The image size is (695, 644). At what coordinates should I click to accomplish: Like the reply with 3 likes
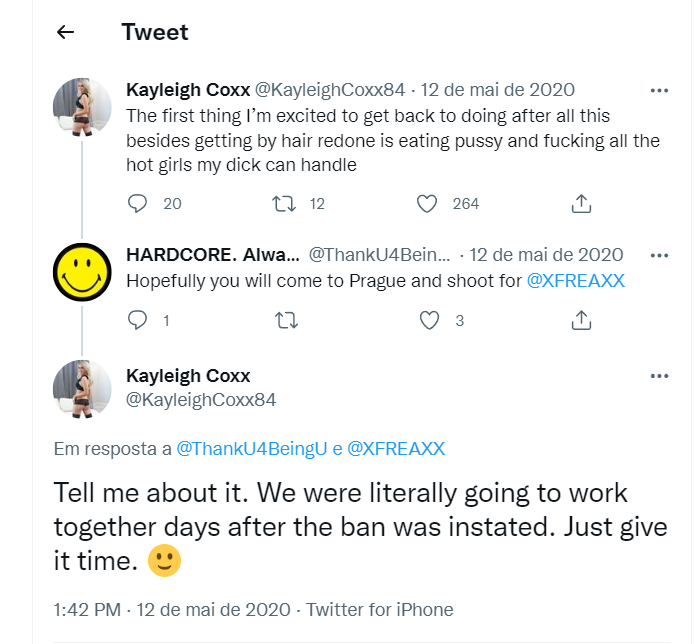pyautogui.click(x=429, y=321)
